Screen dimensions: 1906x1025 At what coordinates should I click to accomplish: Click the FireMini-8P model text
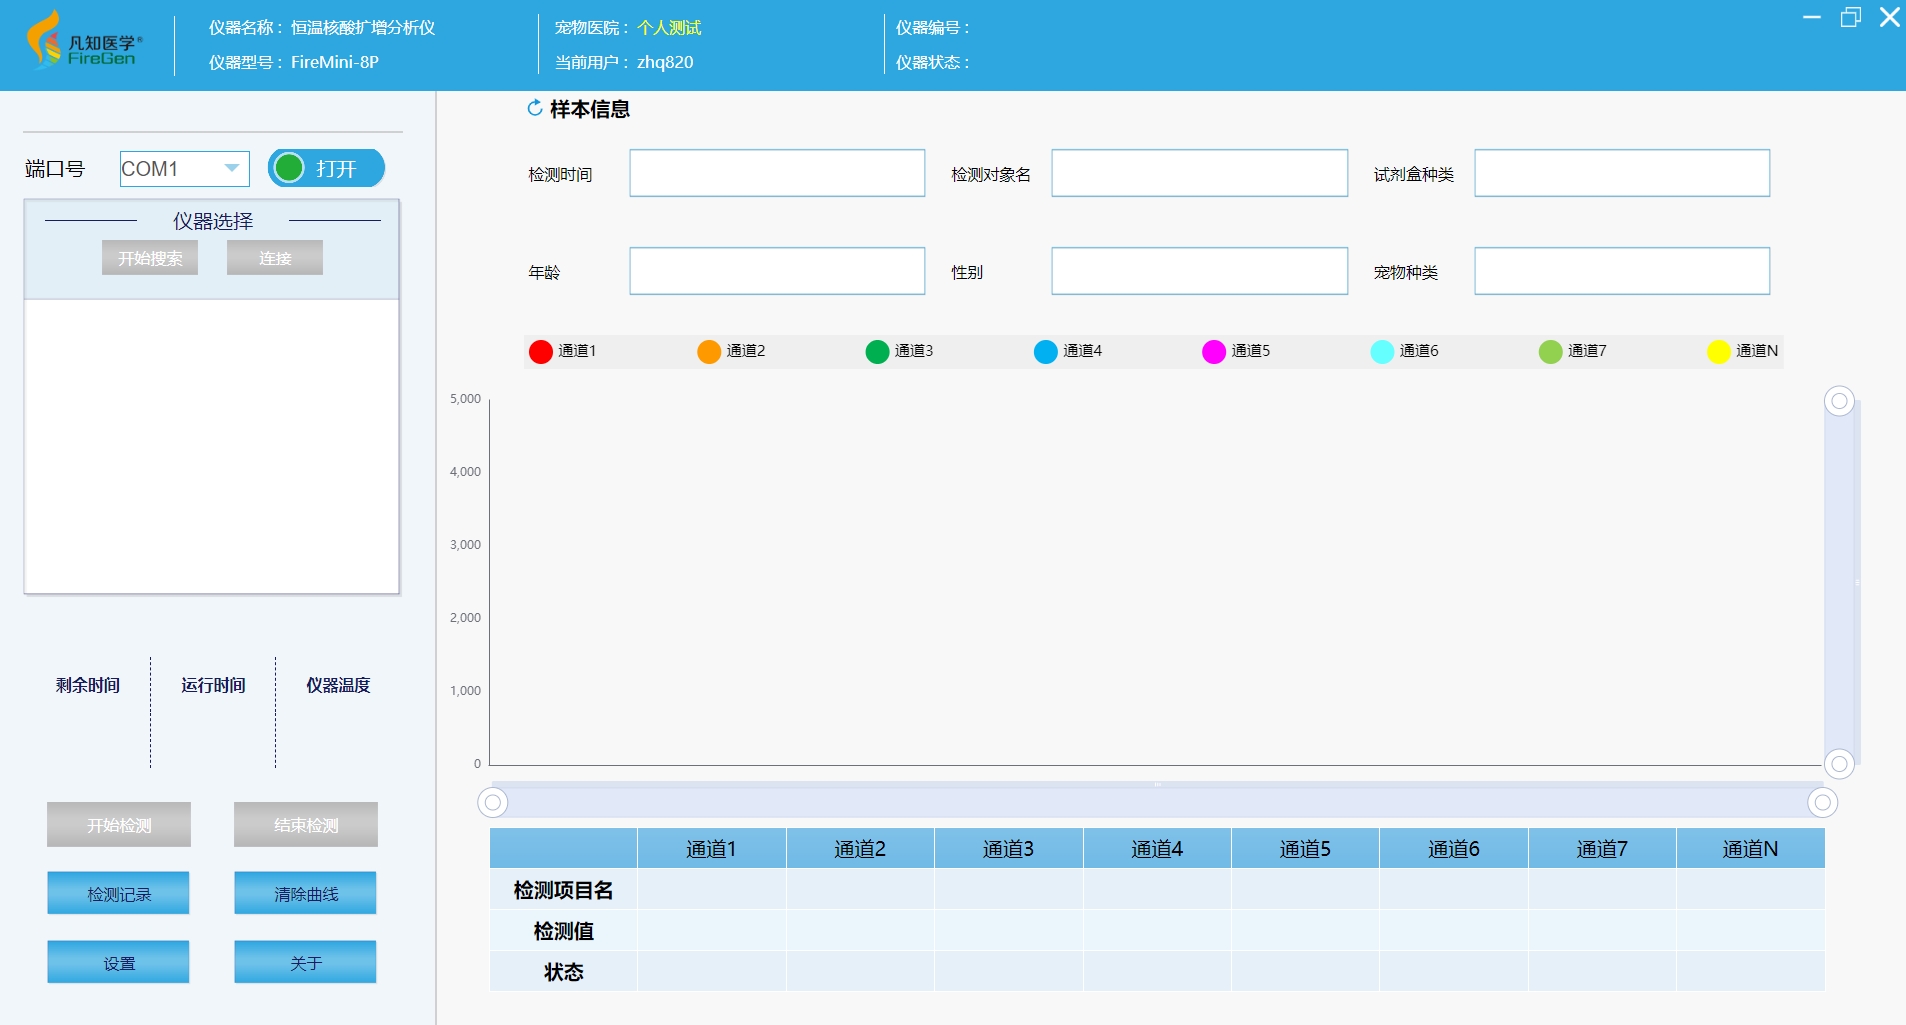335,62
